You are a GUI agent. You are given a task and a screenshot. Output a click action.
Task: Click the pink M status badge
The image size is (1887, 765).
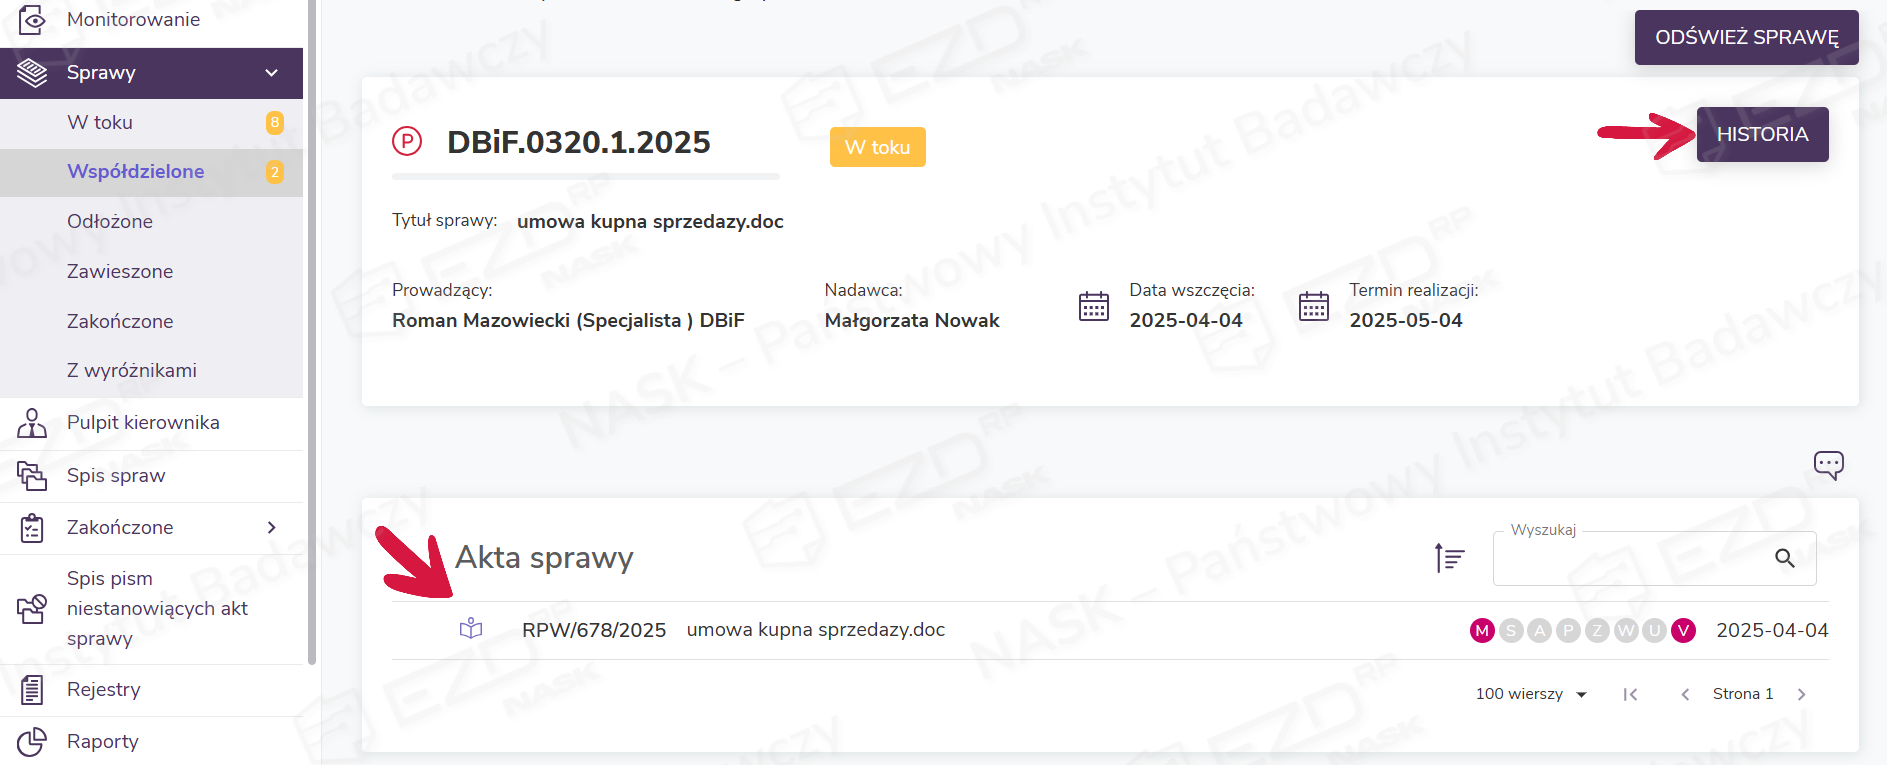[1482, 631]
